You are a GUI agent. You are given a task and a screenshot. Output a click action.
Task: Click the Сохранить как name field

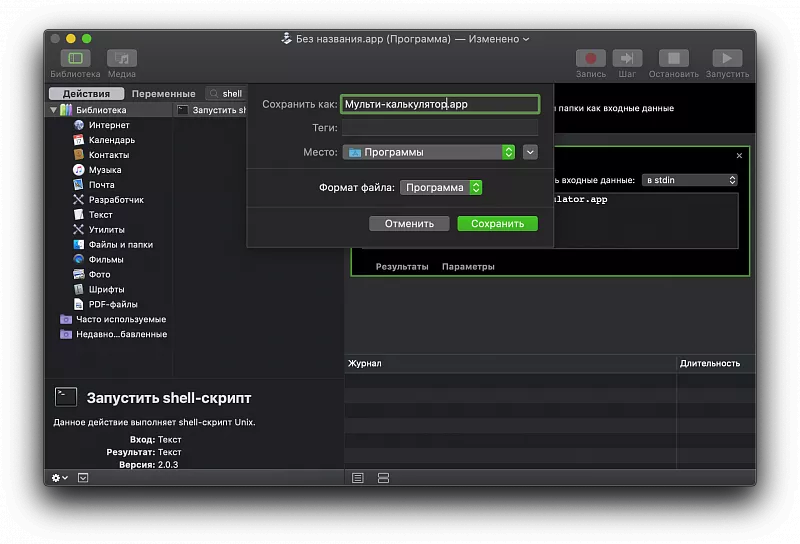click(x=439, y=104)
